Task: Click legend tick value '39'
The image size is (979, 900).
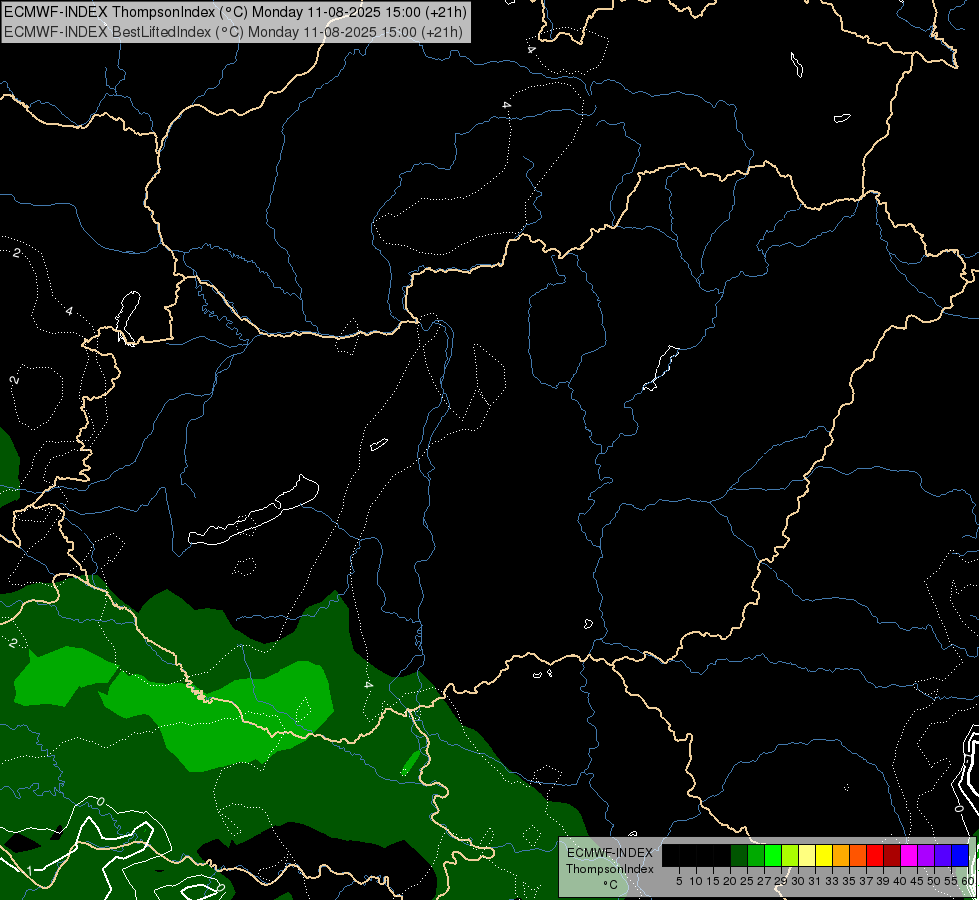Action: click(883, 881)
